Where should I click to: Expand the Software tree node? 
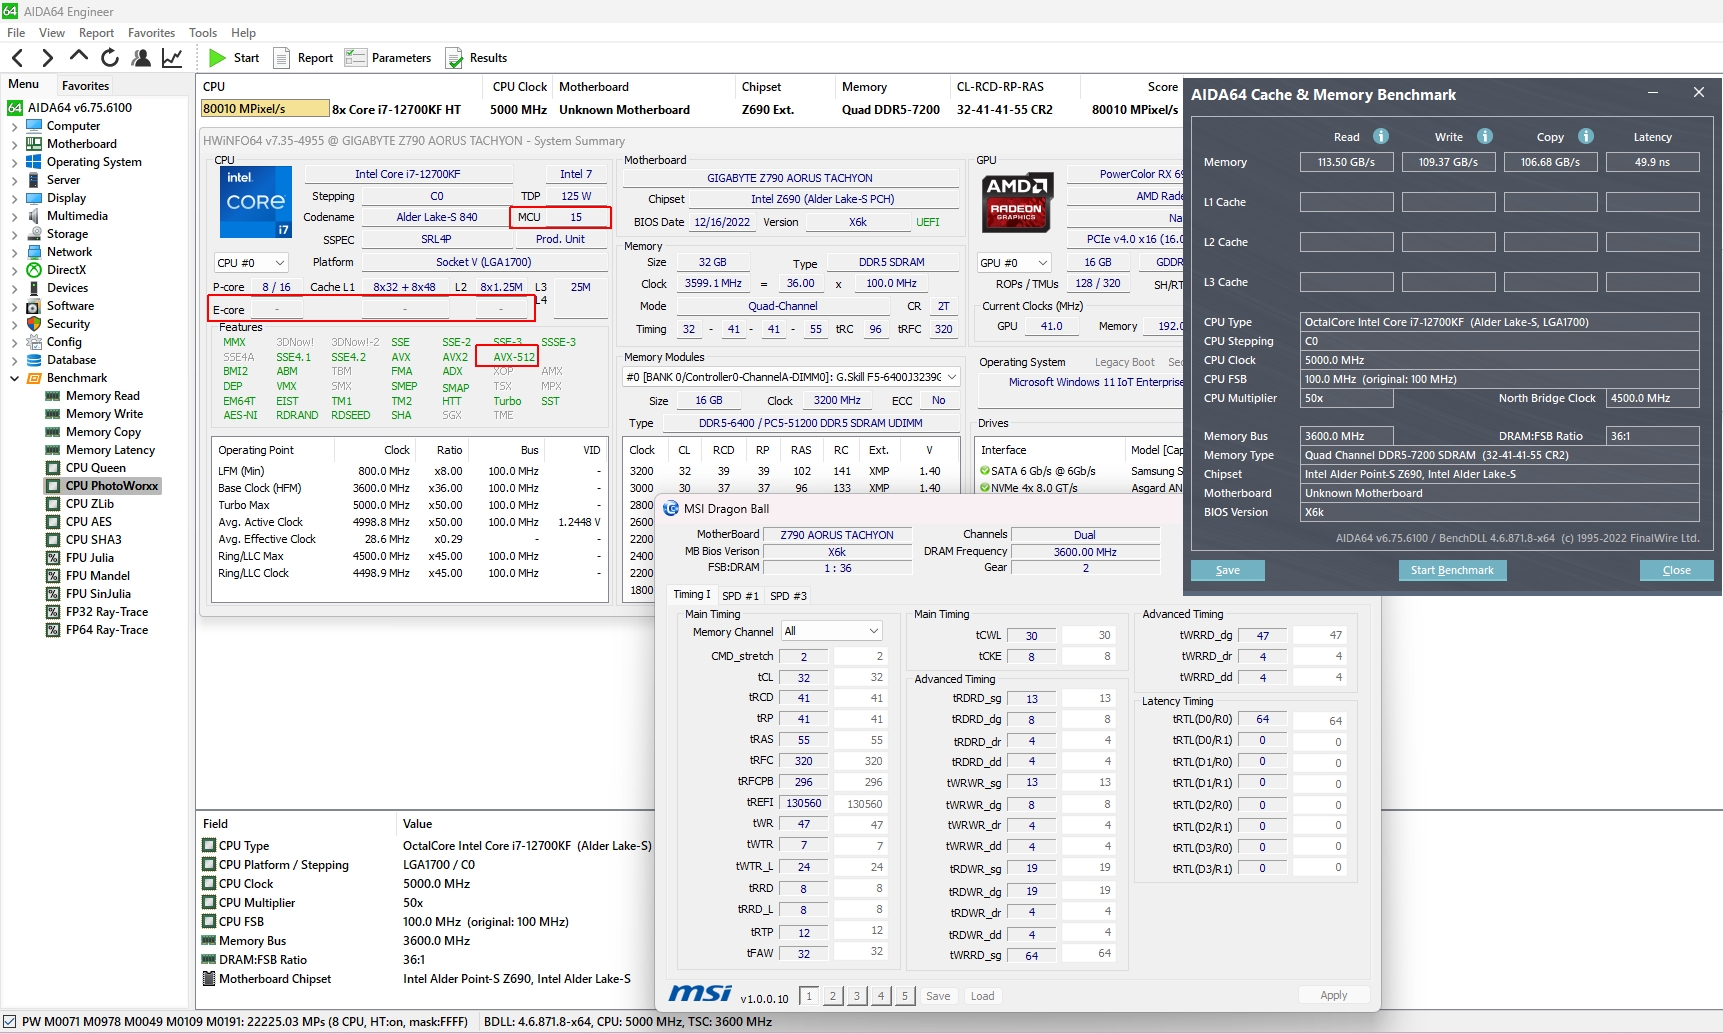point(14,306)
